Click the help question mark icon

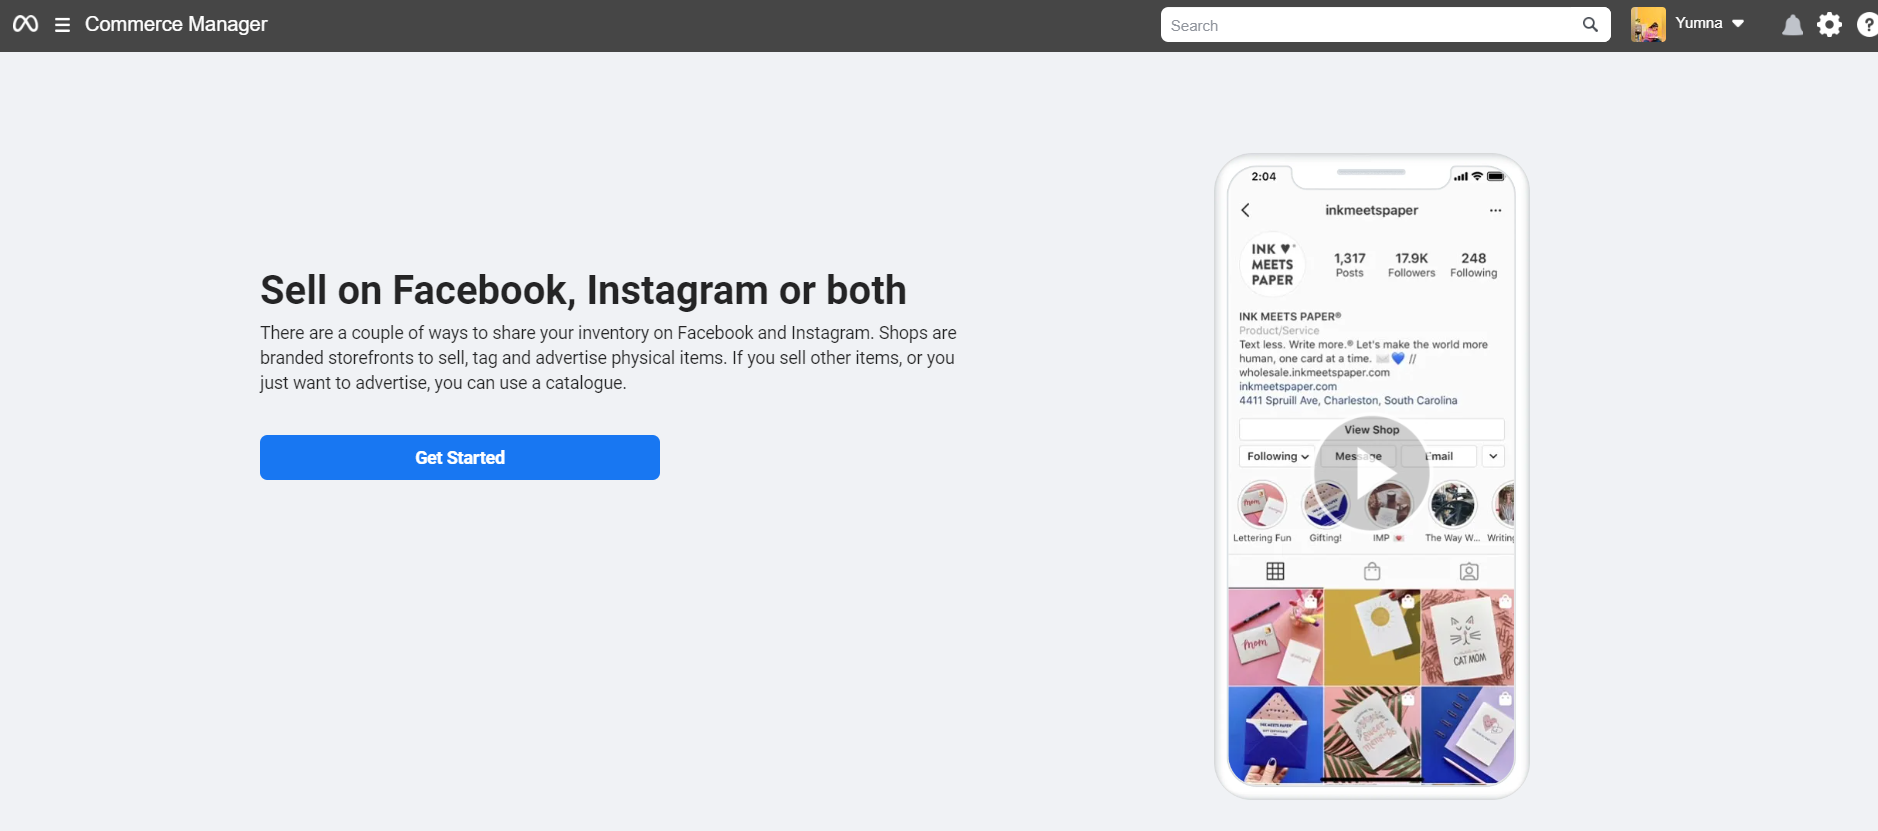1867,25
